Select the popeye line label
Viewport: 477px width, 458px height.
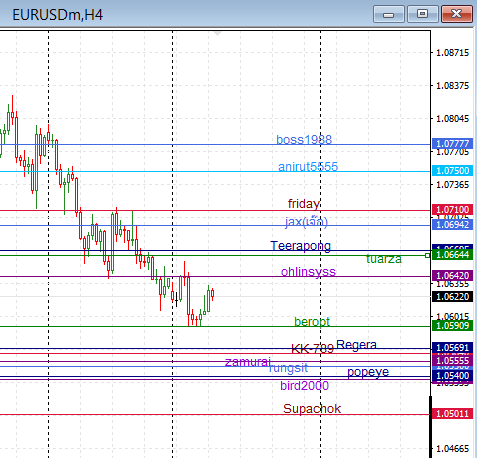click(368, 372)
